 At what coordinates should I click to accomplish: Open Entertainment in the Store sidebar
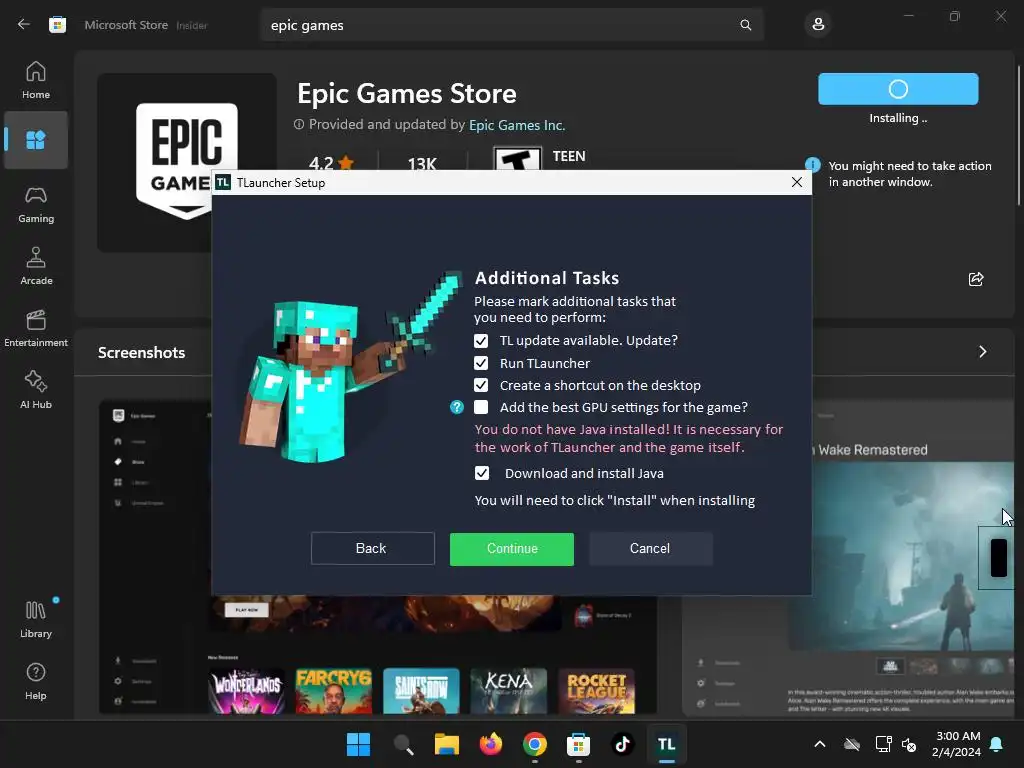point(36,328)
